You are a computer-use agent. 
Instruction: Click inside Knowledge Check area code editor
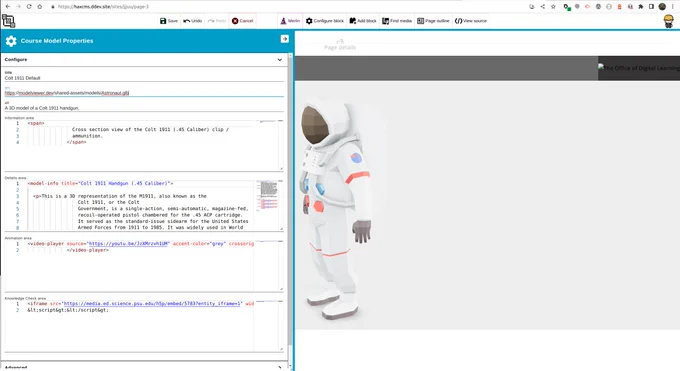[x=143, y=325]
